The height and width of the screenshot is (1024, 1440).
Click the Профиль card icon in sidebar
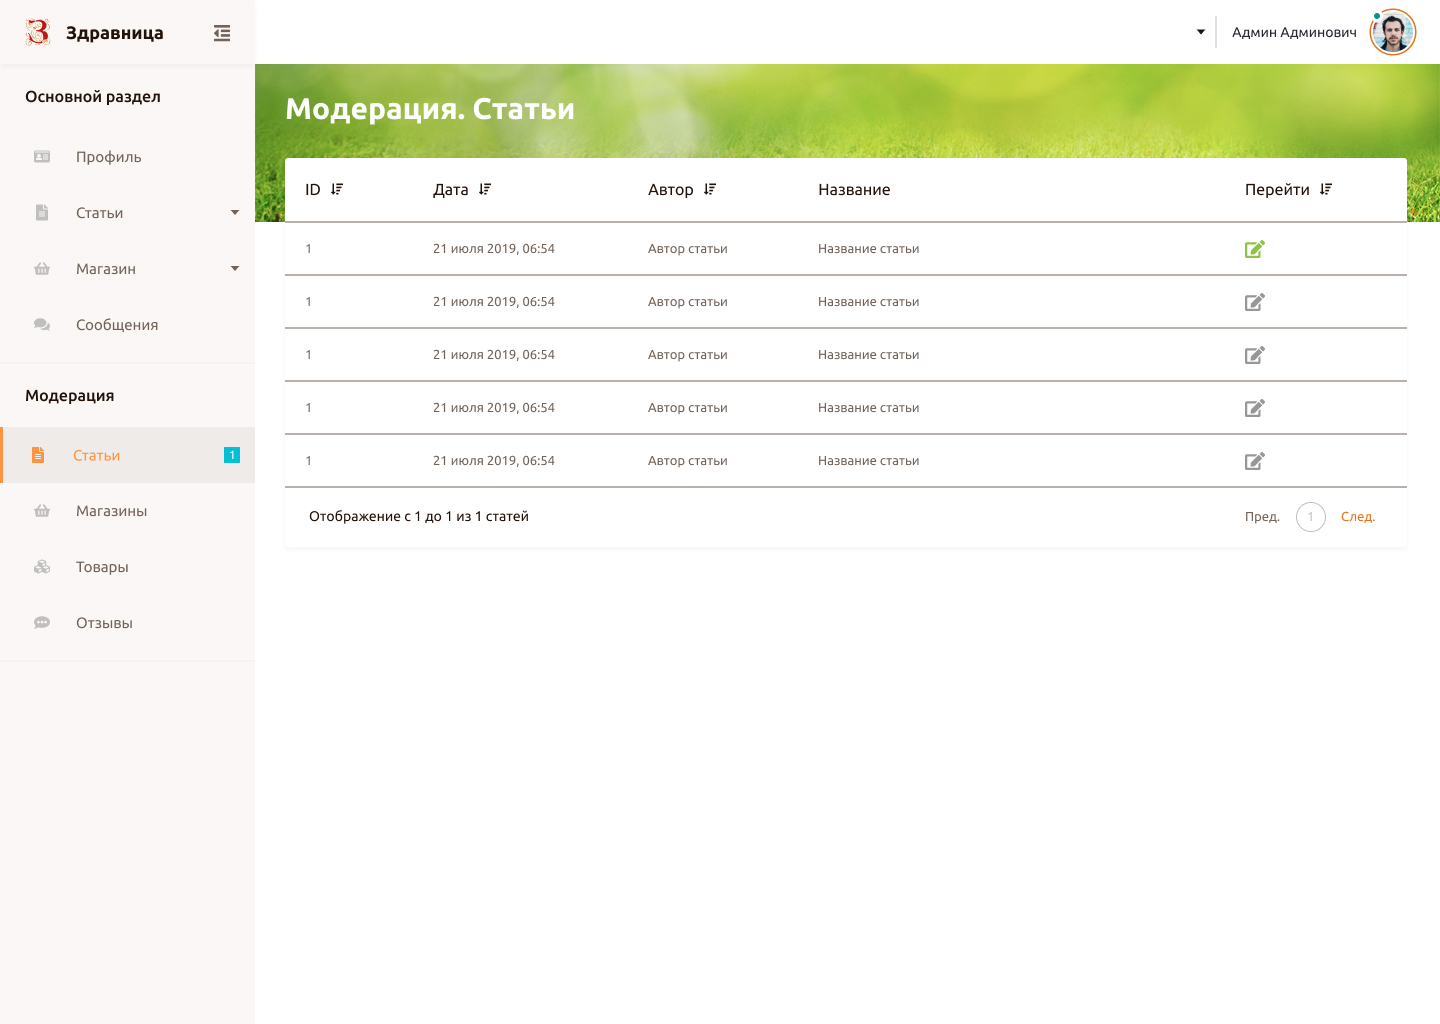click(x=42, y=157)
